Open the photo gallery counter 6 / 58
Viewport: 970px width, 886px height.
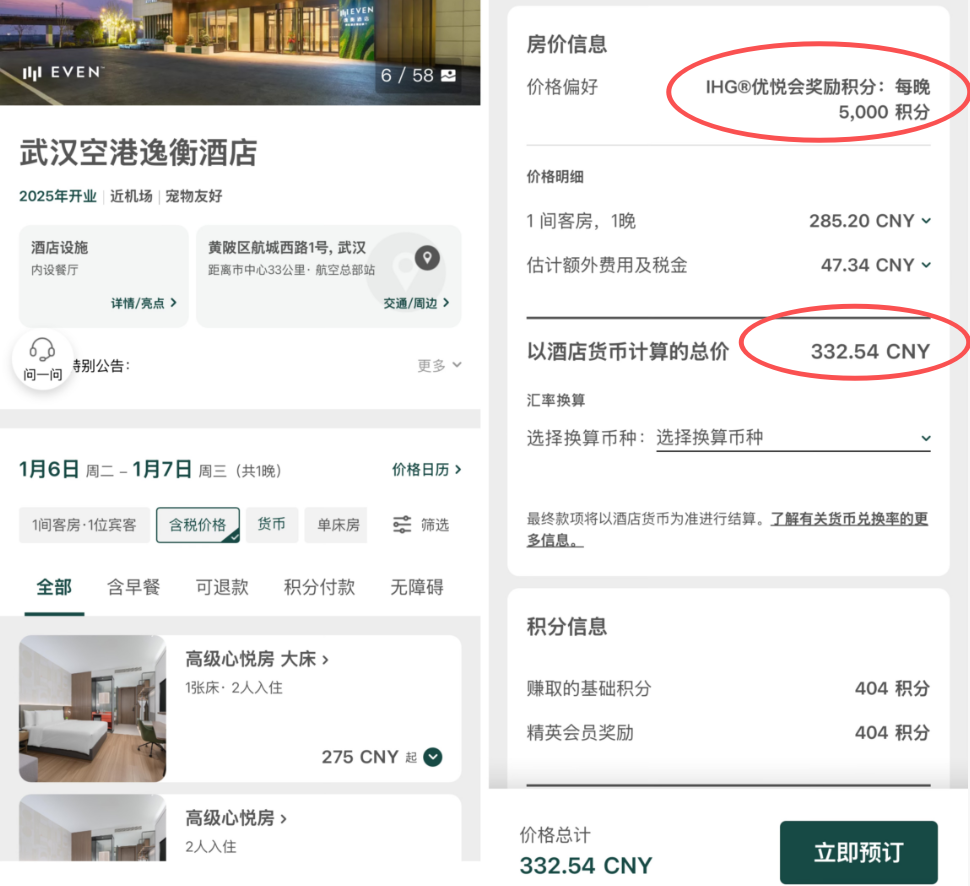point(418,75)
